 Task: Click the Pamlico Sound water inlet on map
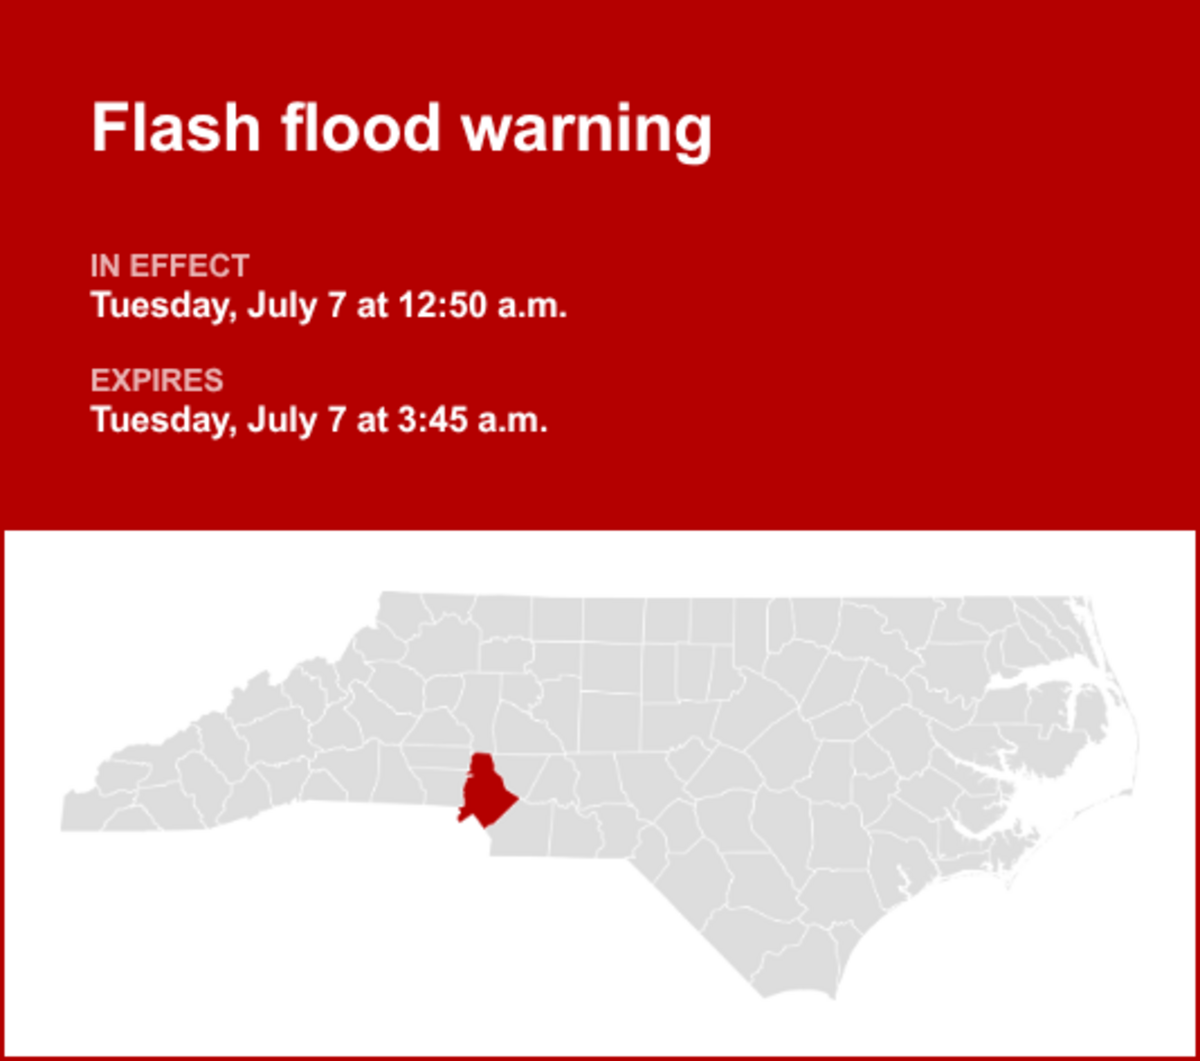coord(1050,748)
